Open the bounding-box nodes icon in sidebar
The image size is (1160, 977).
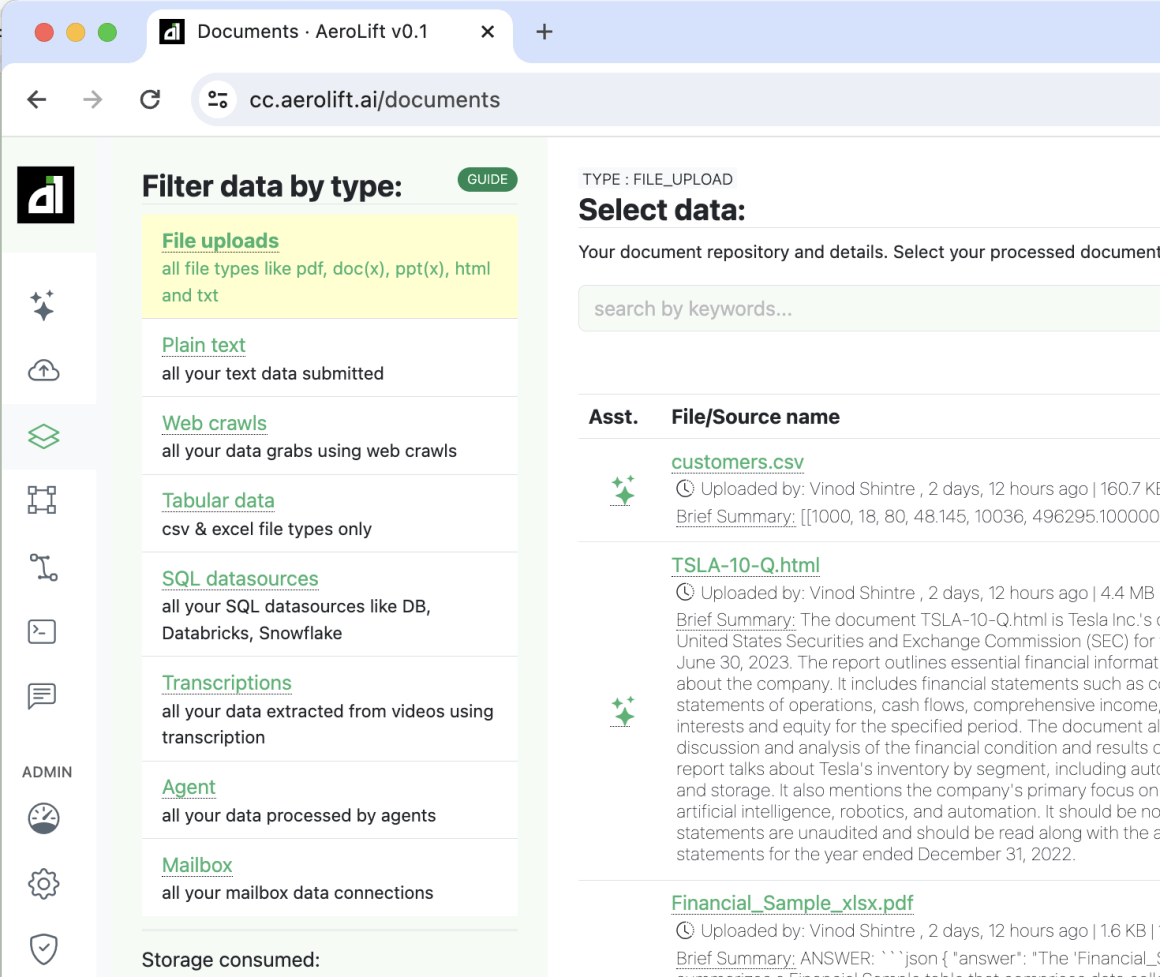(x=42, y=500)
